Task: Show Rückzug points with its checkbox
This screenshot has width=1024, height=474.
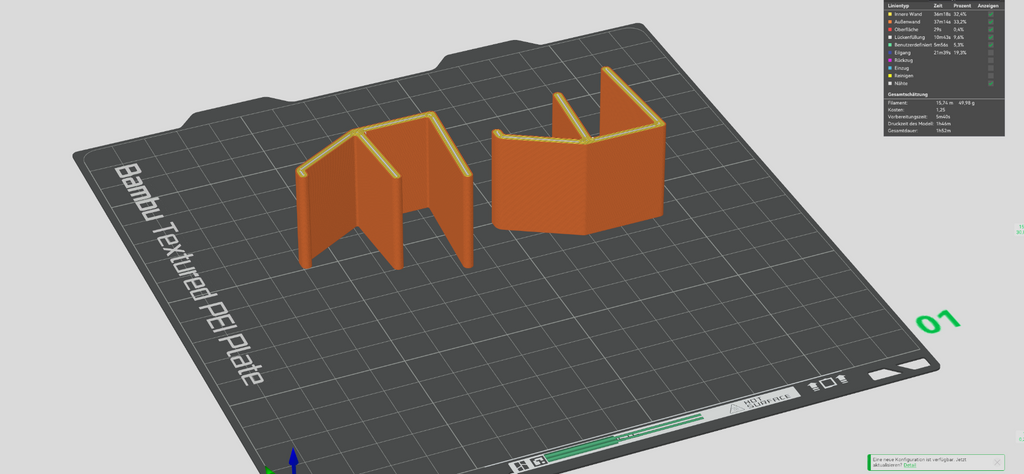Action: coord(991,60)
